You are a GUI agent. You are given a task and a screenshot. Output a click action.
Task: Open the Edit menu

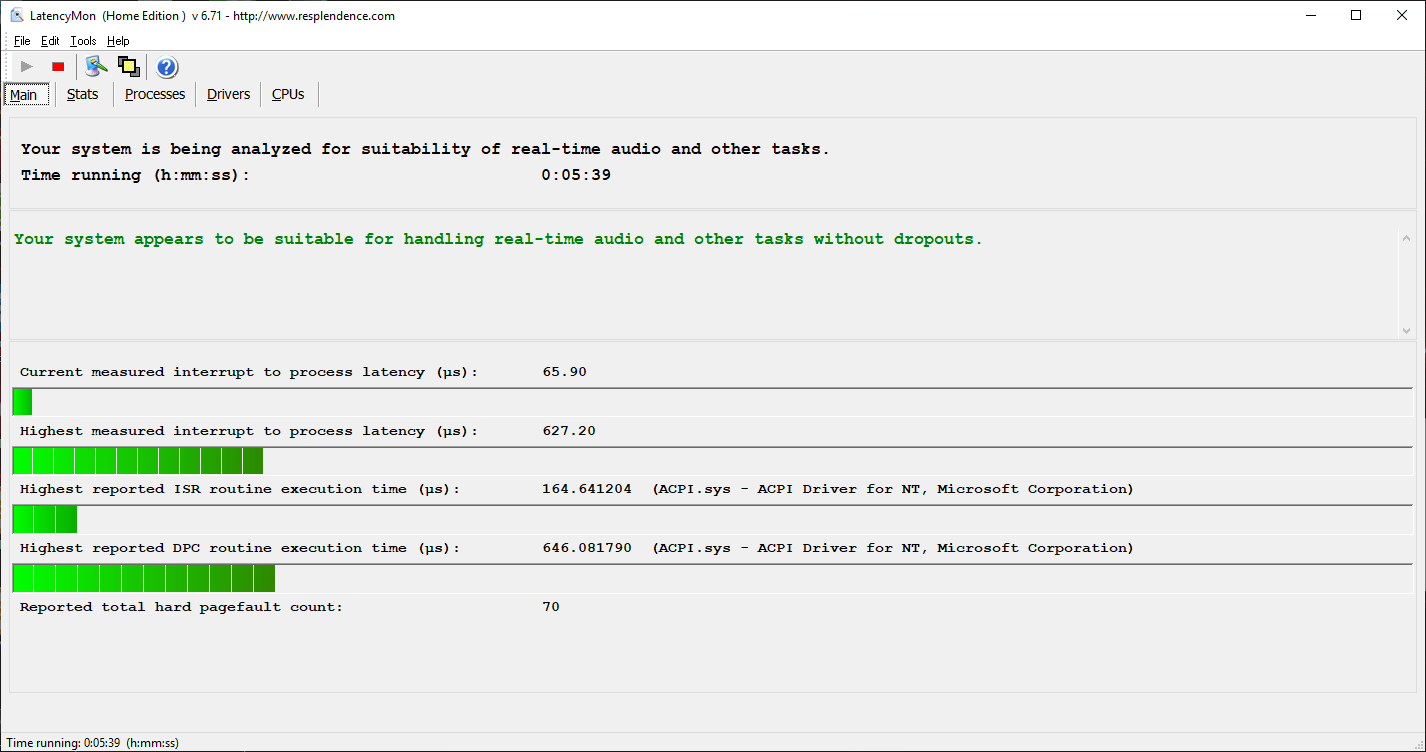[x=50, y=41]
